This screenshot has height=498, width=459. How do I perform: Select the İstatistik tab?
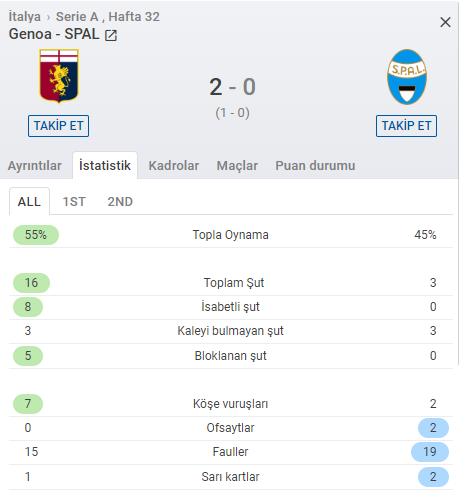(105, 165)
